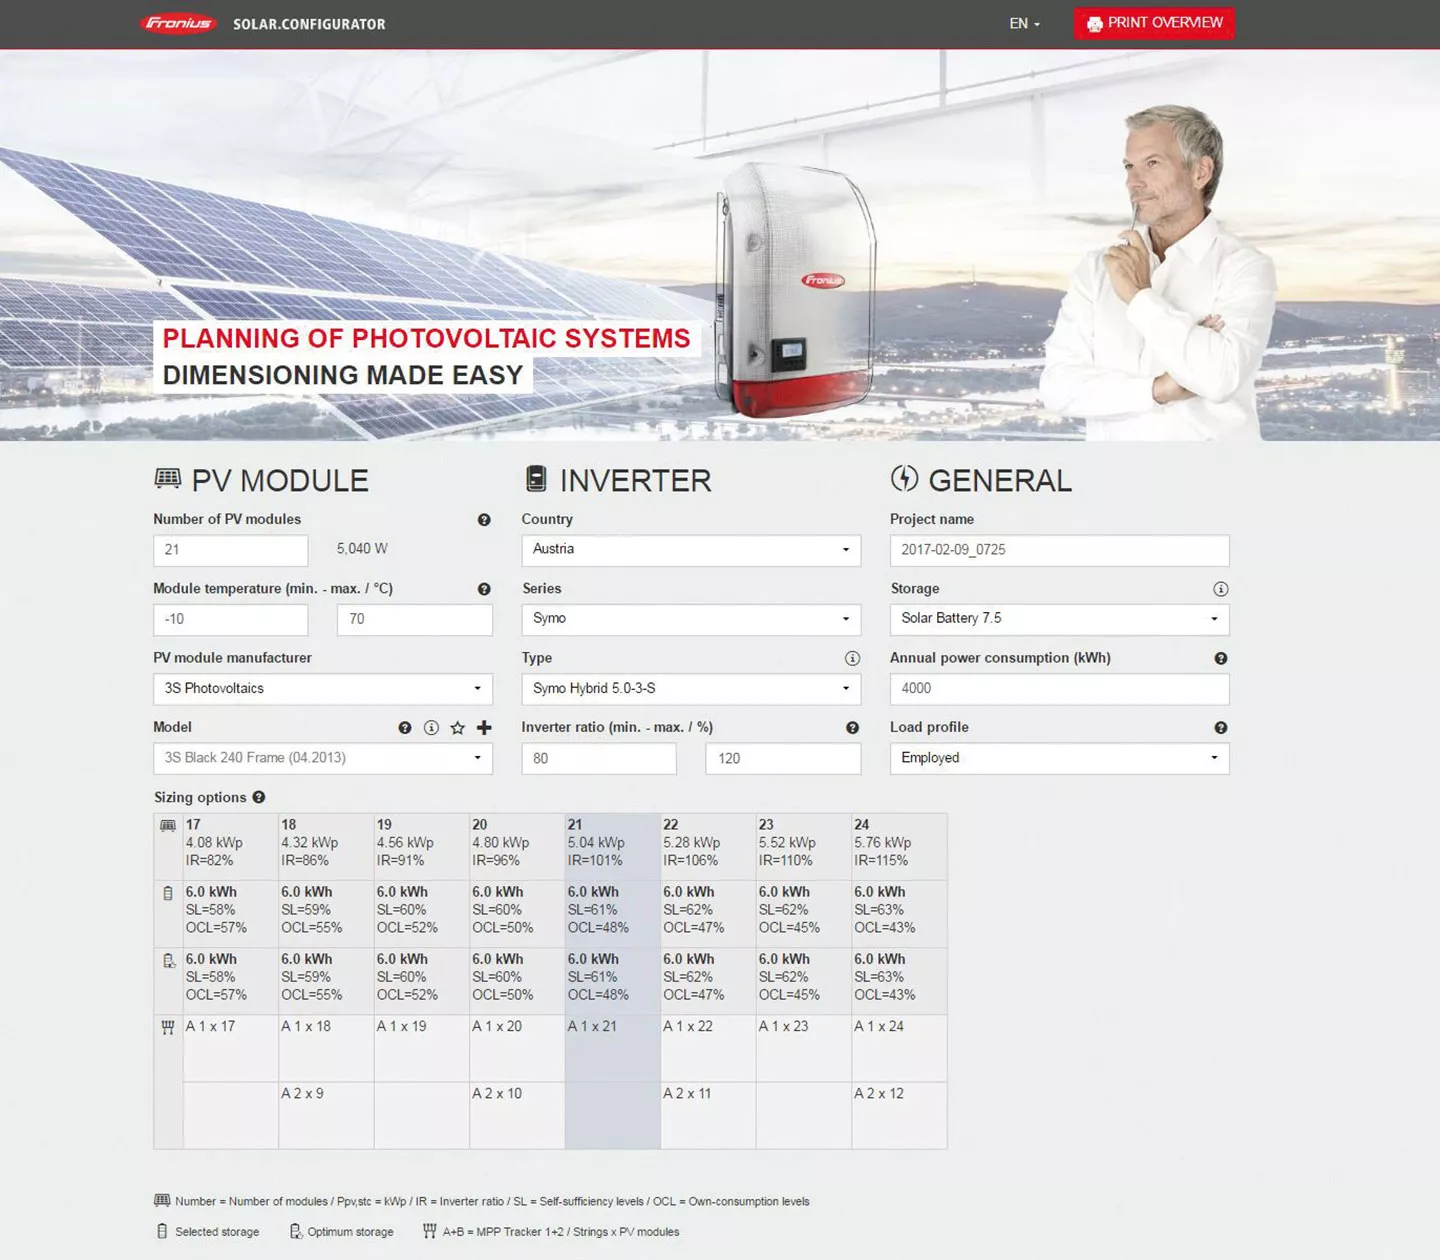This screenshot has height=1260, width=1440.
Task: Click string cell A 2 x 12
Action: [899, 1115]
